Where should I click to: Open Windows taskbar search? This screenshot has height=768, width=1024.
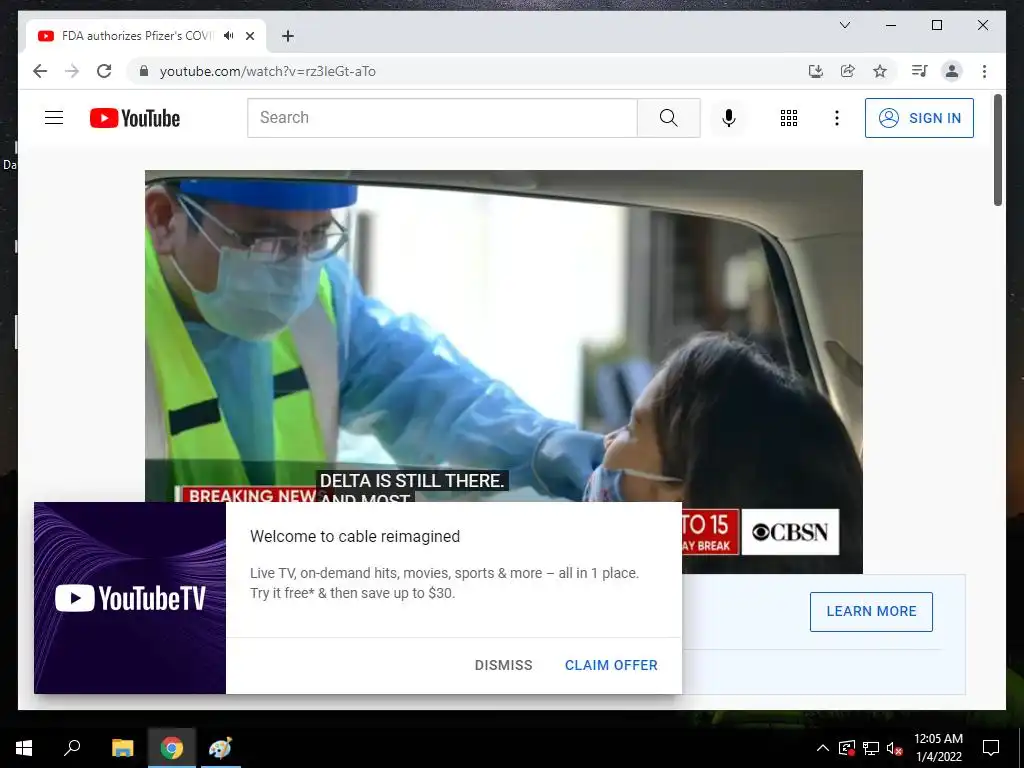pos(72,748)
